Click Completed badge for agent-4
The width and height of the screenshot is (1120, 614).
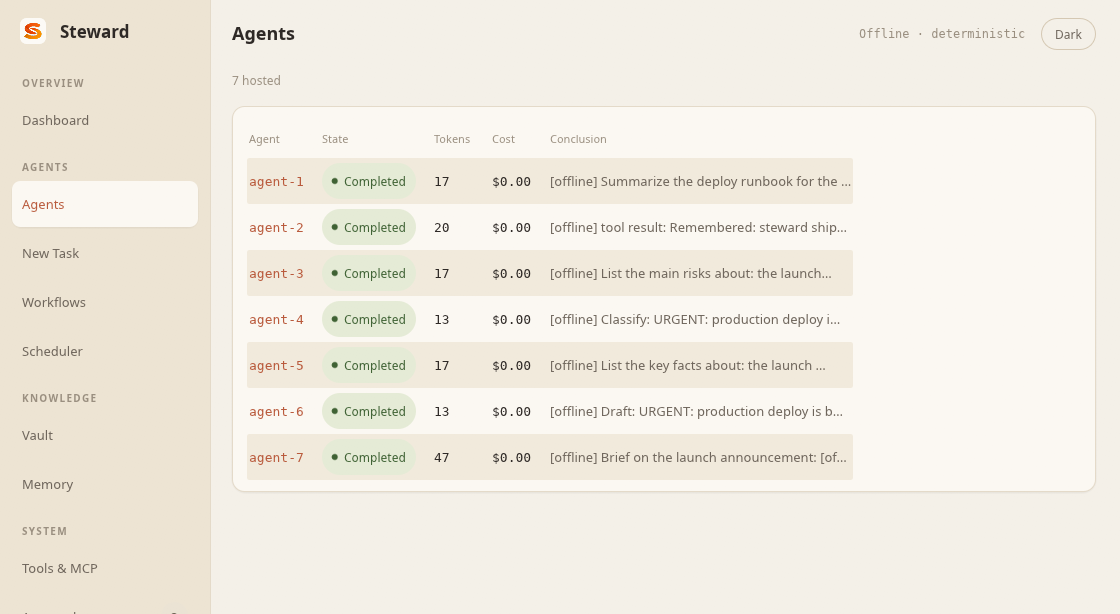pyautogui.click(x=369, y=319)
